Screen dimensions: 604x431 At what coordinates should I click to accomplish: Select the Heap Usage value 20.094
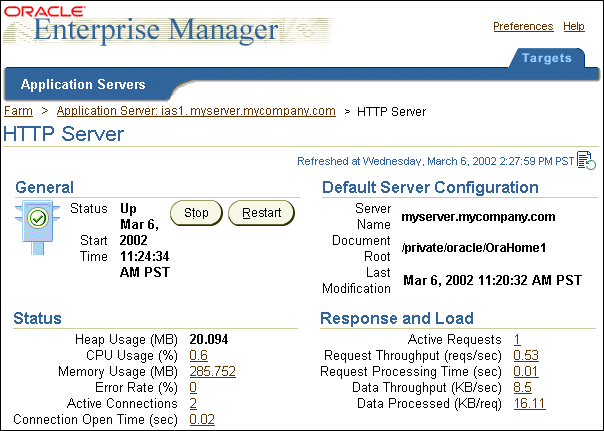[209, 339]
